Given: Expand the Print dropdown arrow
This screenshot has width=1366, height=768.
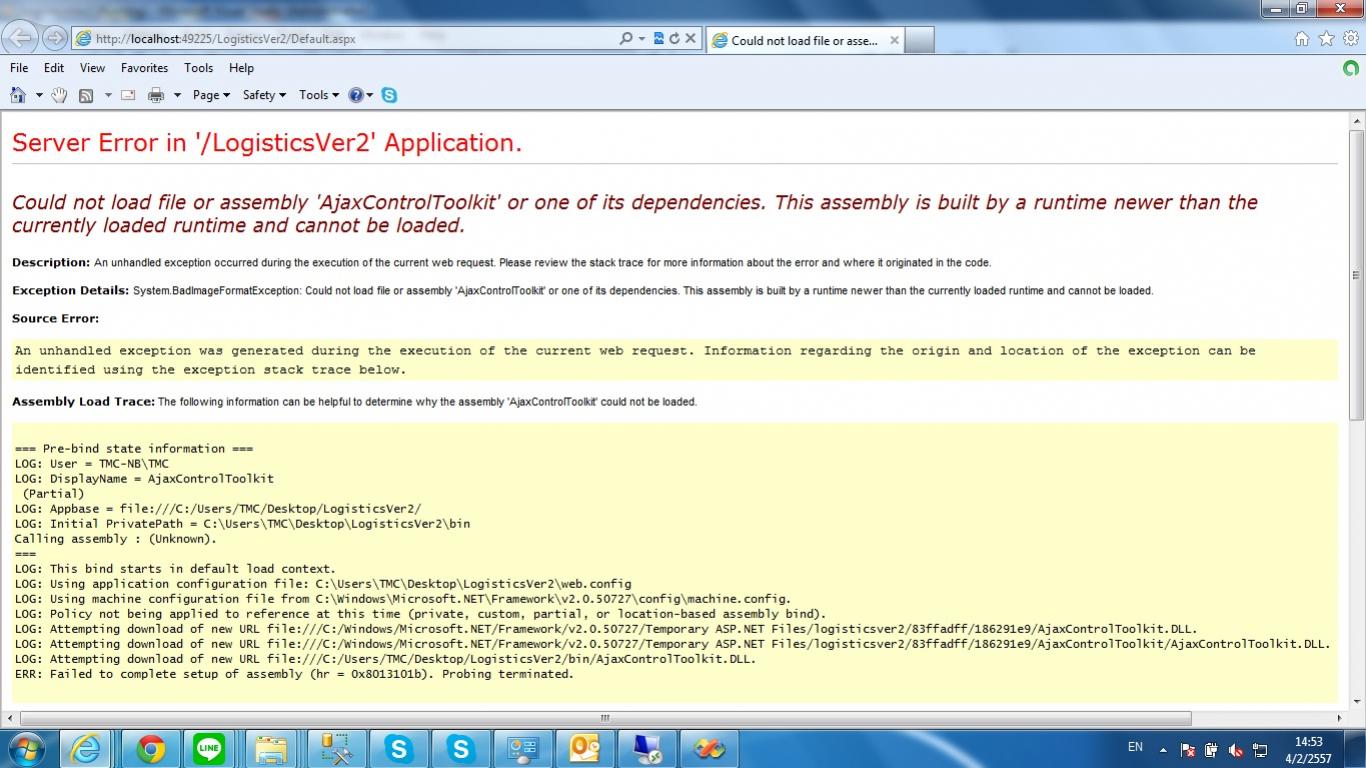Looking at the screenshot, I should coord(177,95).
